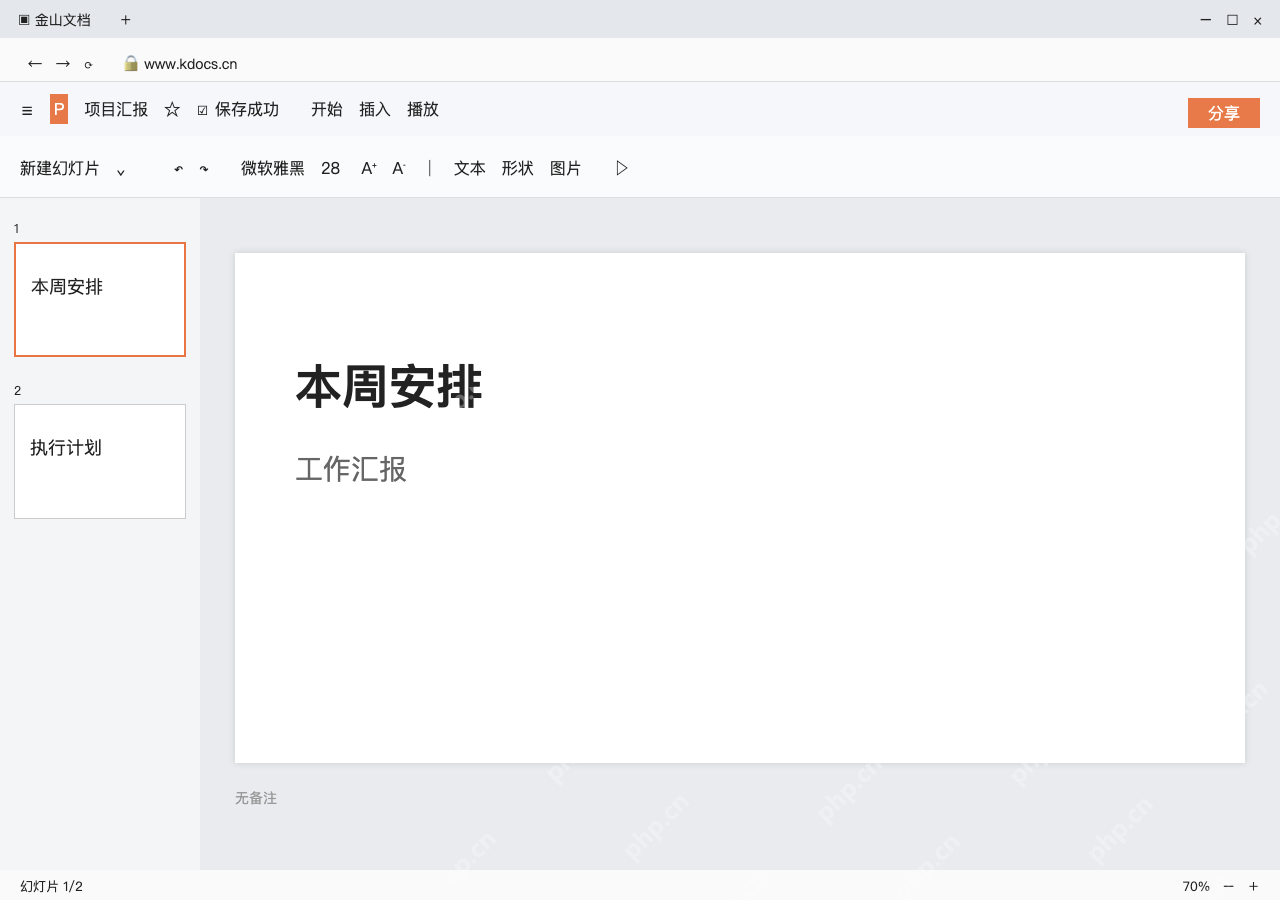Click the orange P presentation logo
This screenshot has width=1280, height=900.
[59, 109]
